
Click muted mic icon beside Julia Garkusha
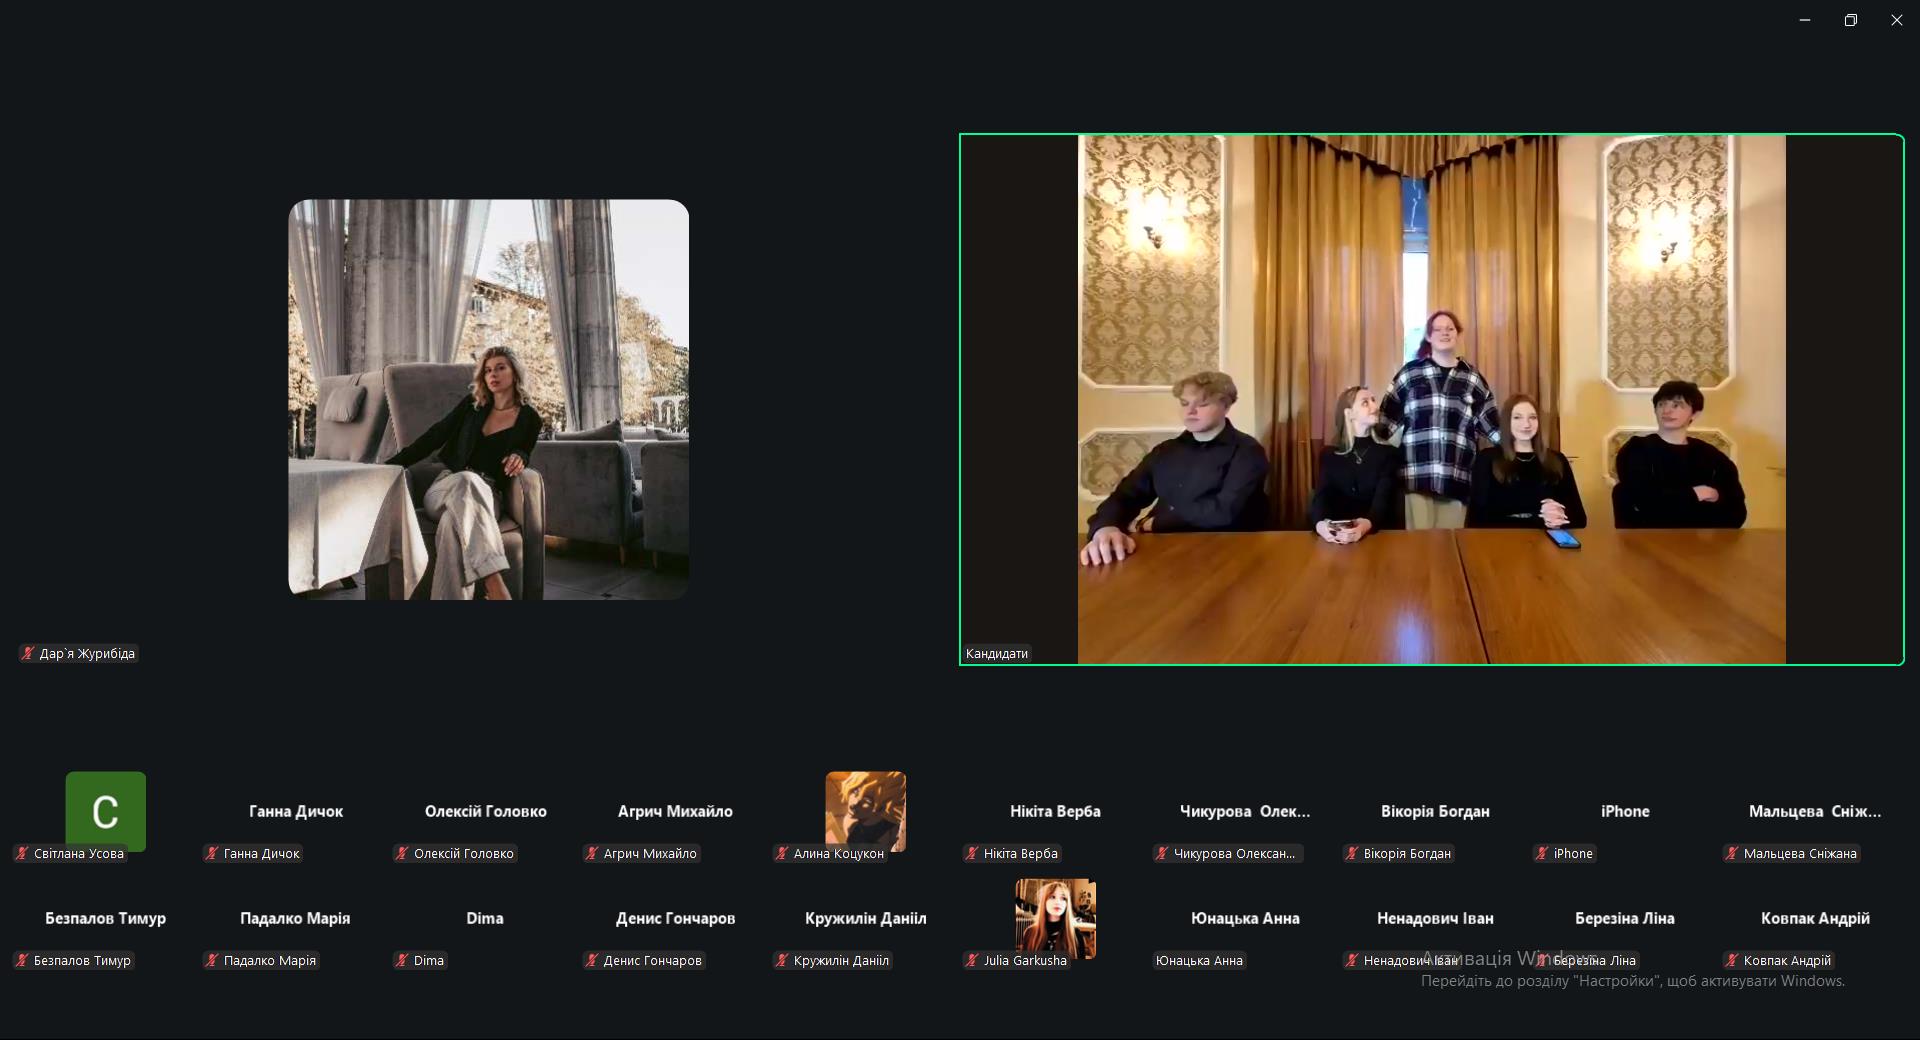[972, 961]
